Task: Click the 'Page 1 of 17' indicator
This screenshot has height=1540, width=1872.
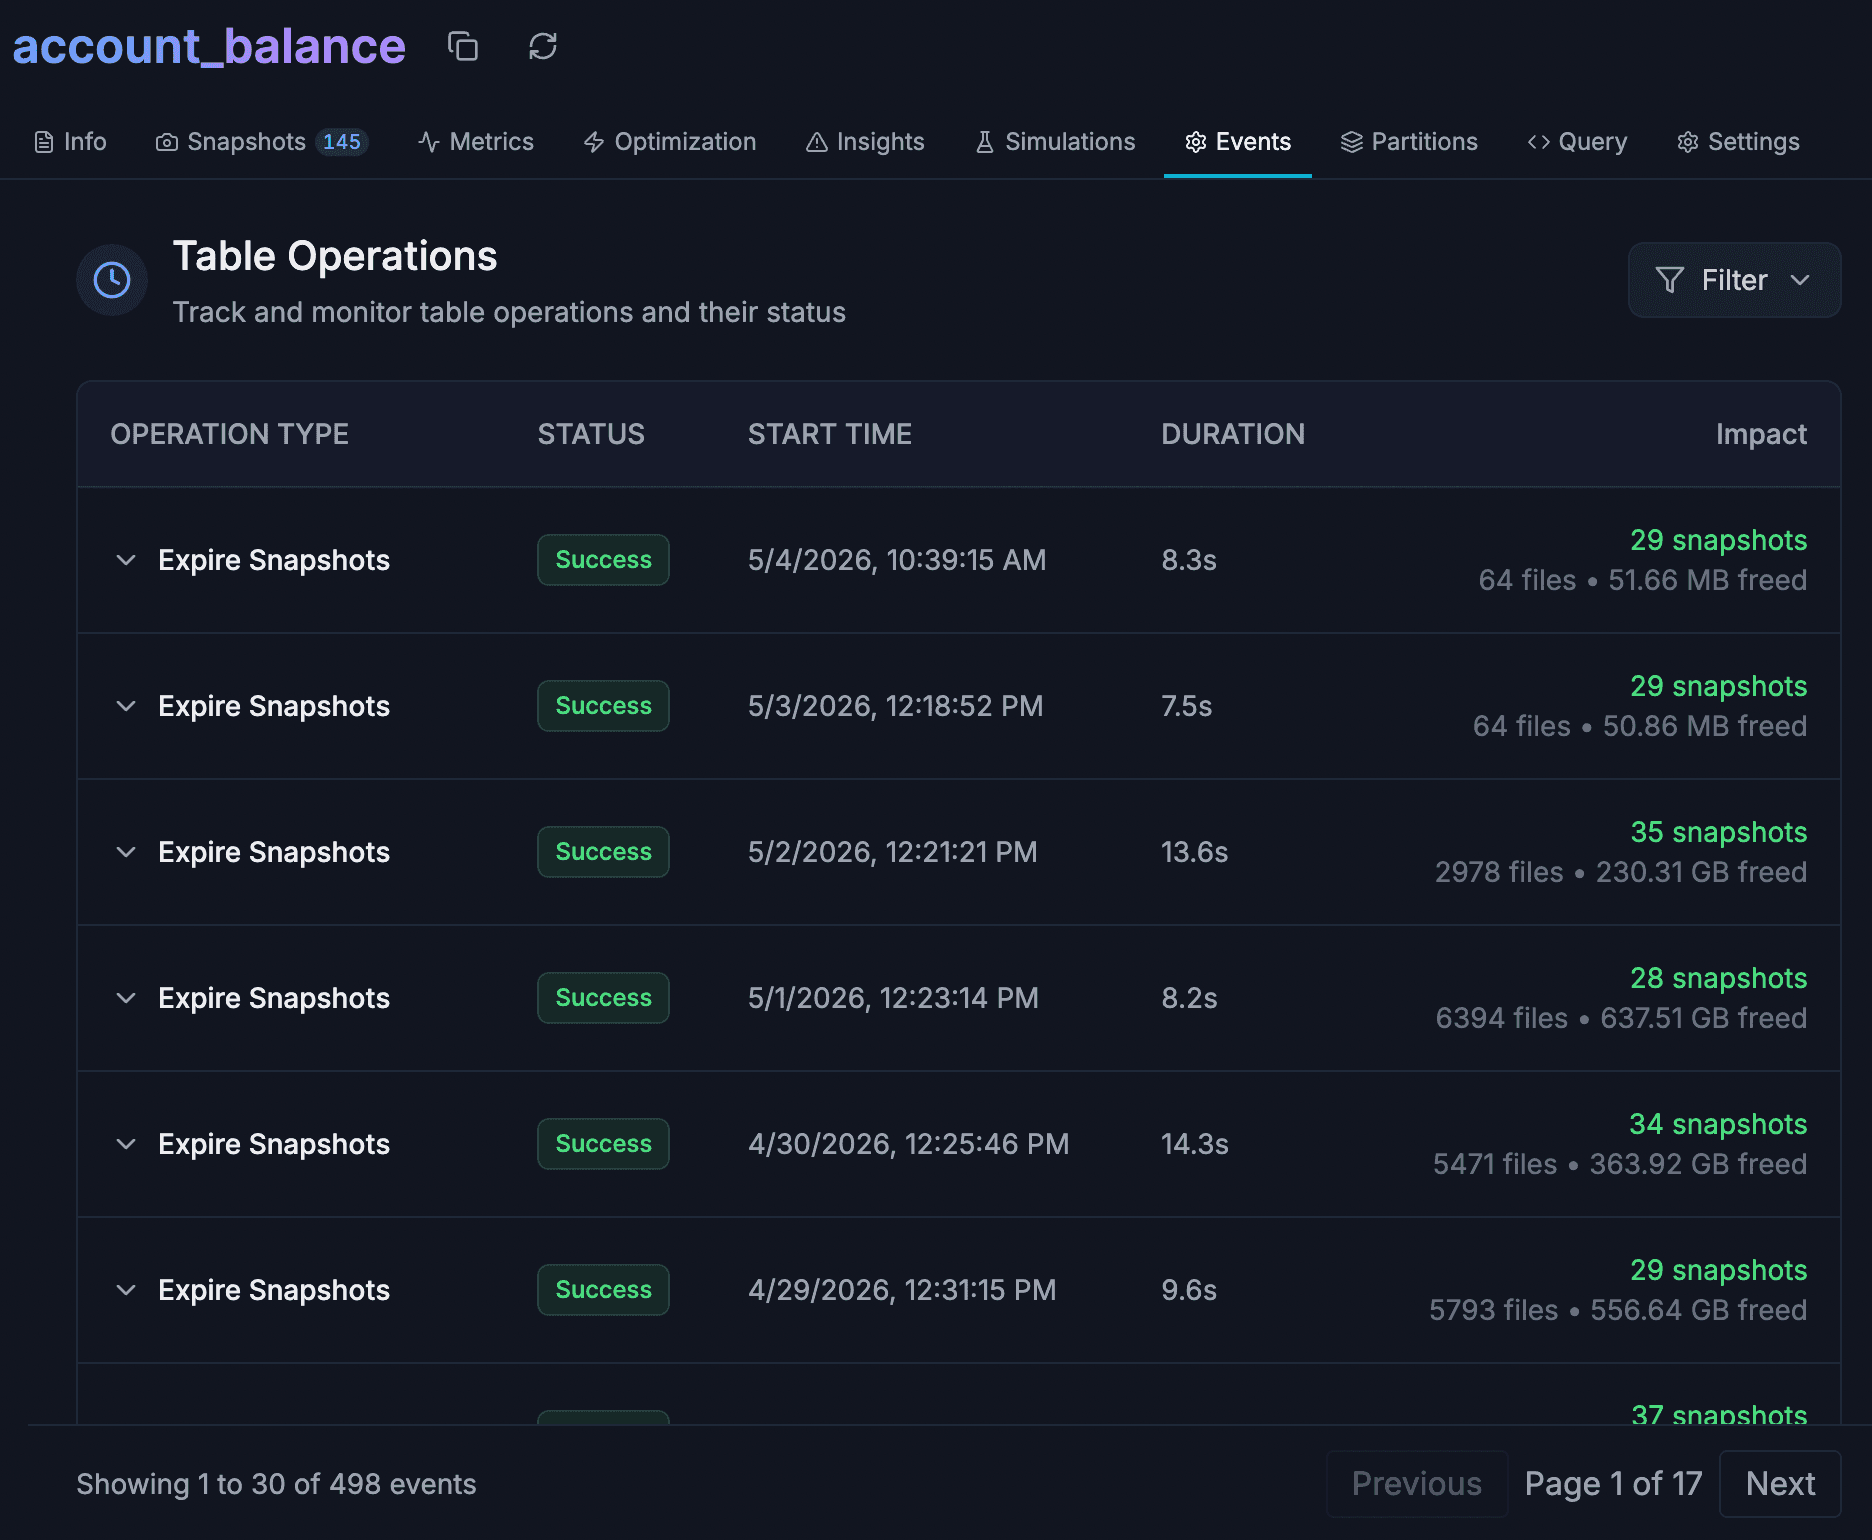Action: tap(1613, 1484)
